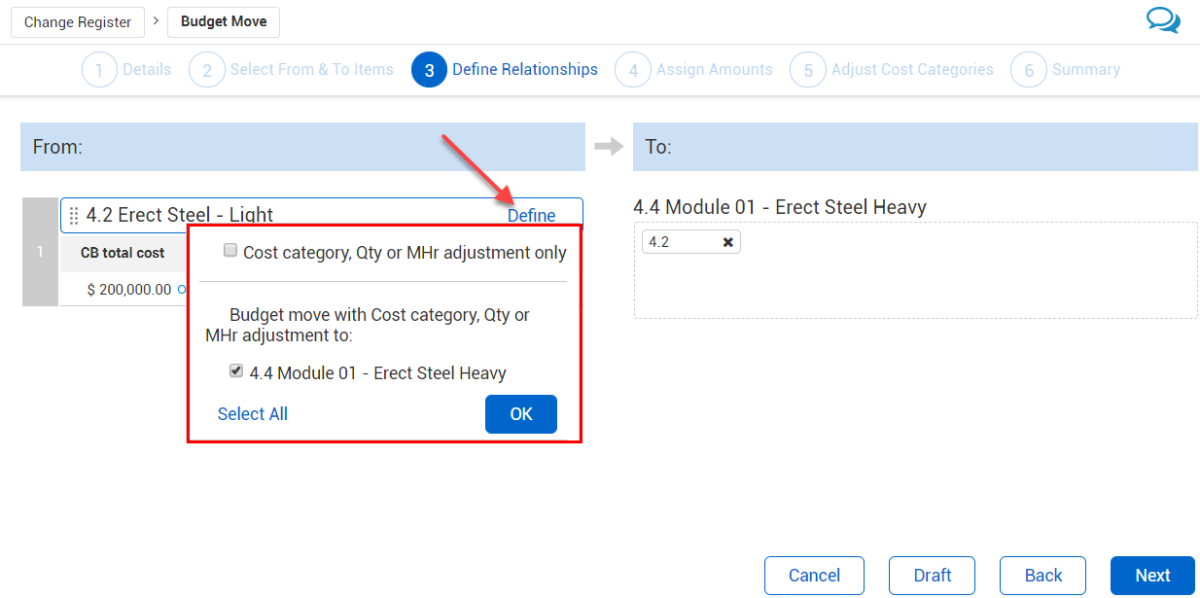
Task: Open the Define relationship dropdown
Action: (531, 215)
